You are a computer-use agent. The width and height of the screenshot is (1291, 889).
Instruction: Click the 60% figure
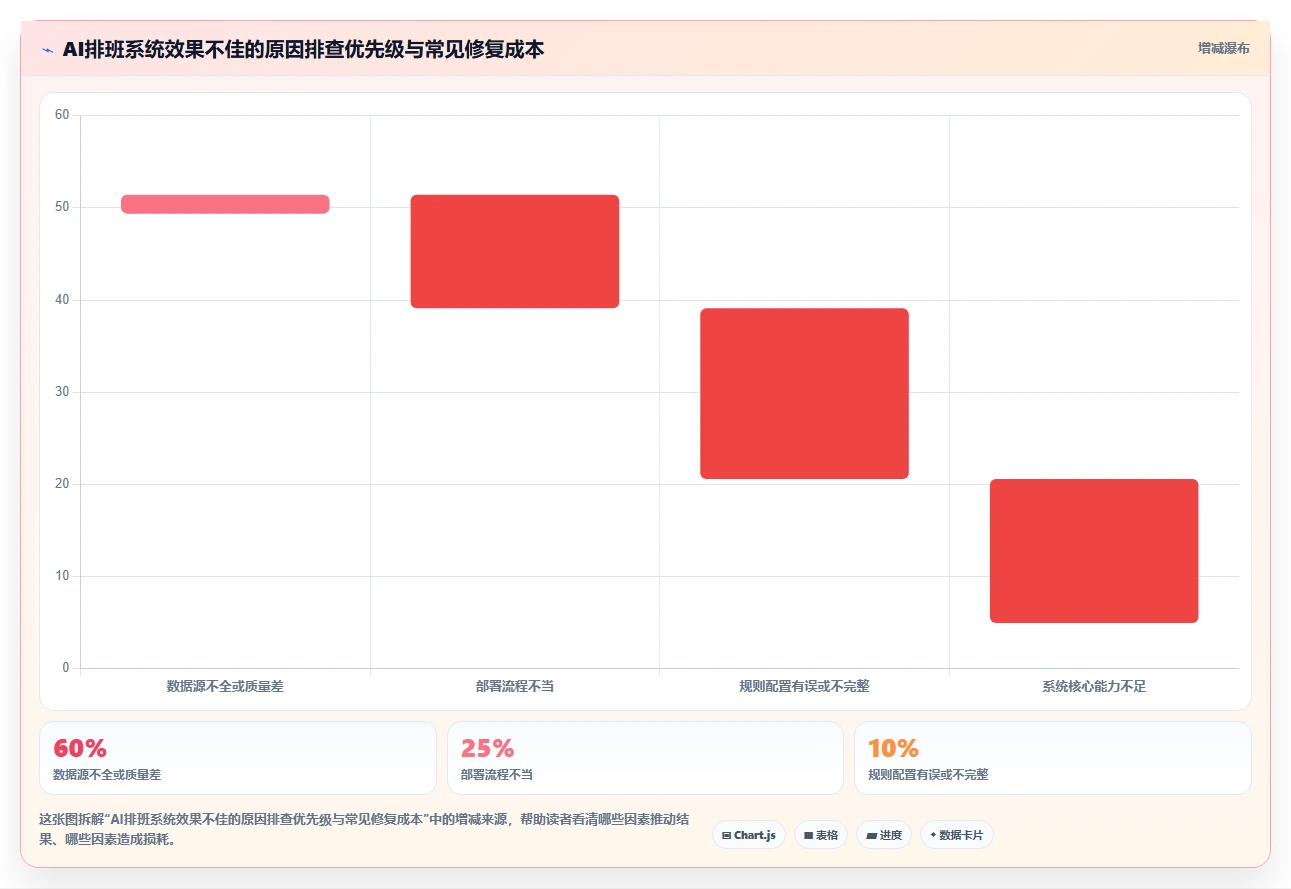point(80,748)
